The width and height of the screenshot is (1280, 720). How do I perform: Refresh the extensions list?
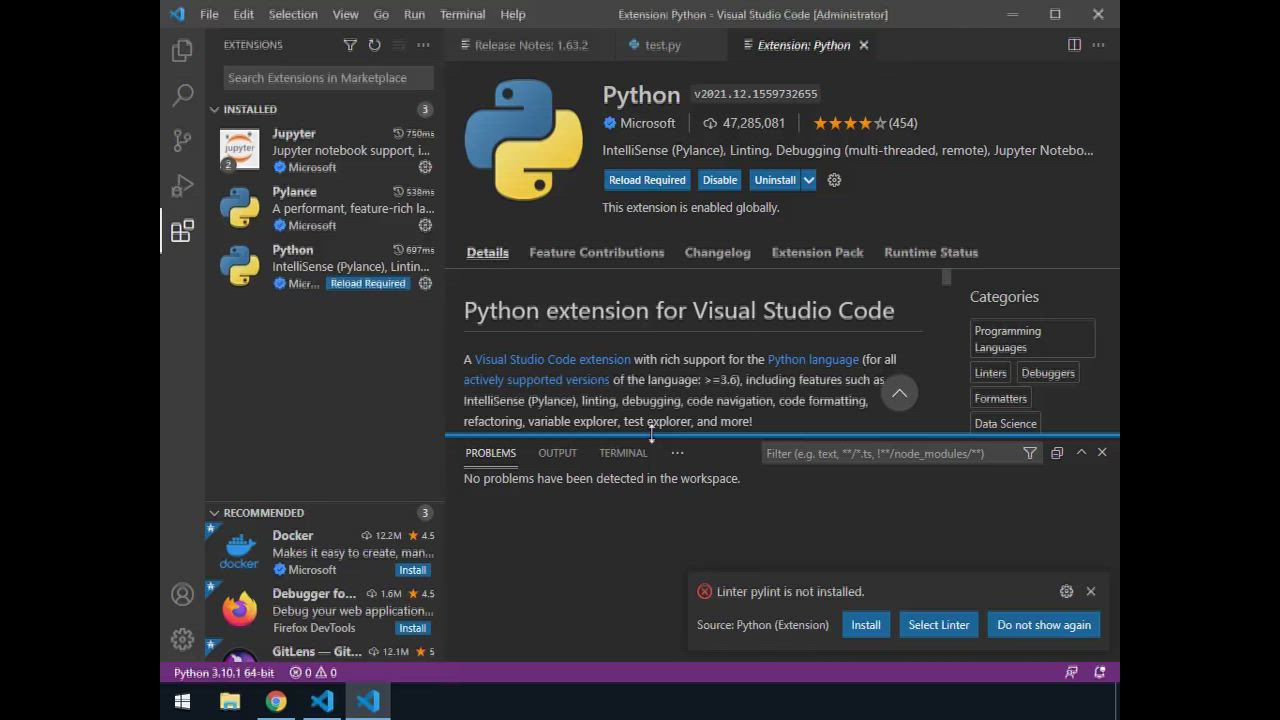(374, 45)
